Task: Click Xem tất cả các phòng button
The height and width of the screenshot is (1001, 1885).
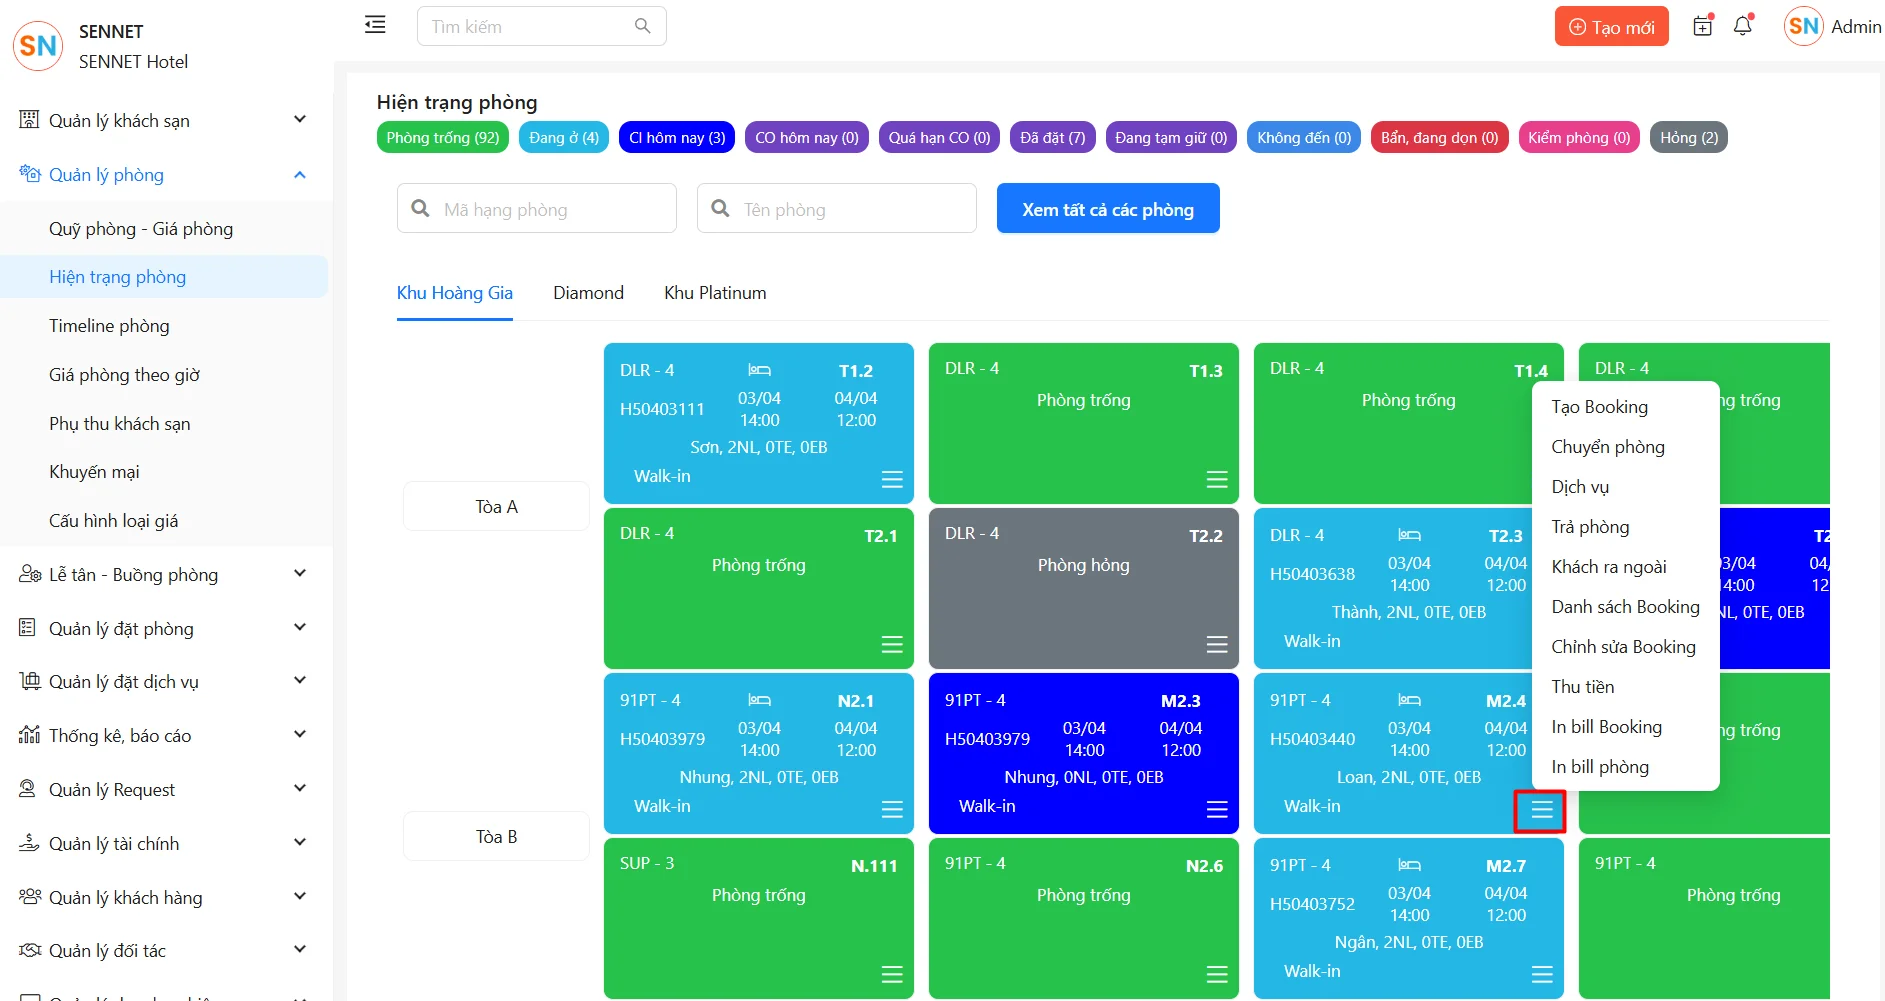Action: (1107, 209)
